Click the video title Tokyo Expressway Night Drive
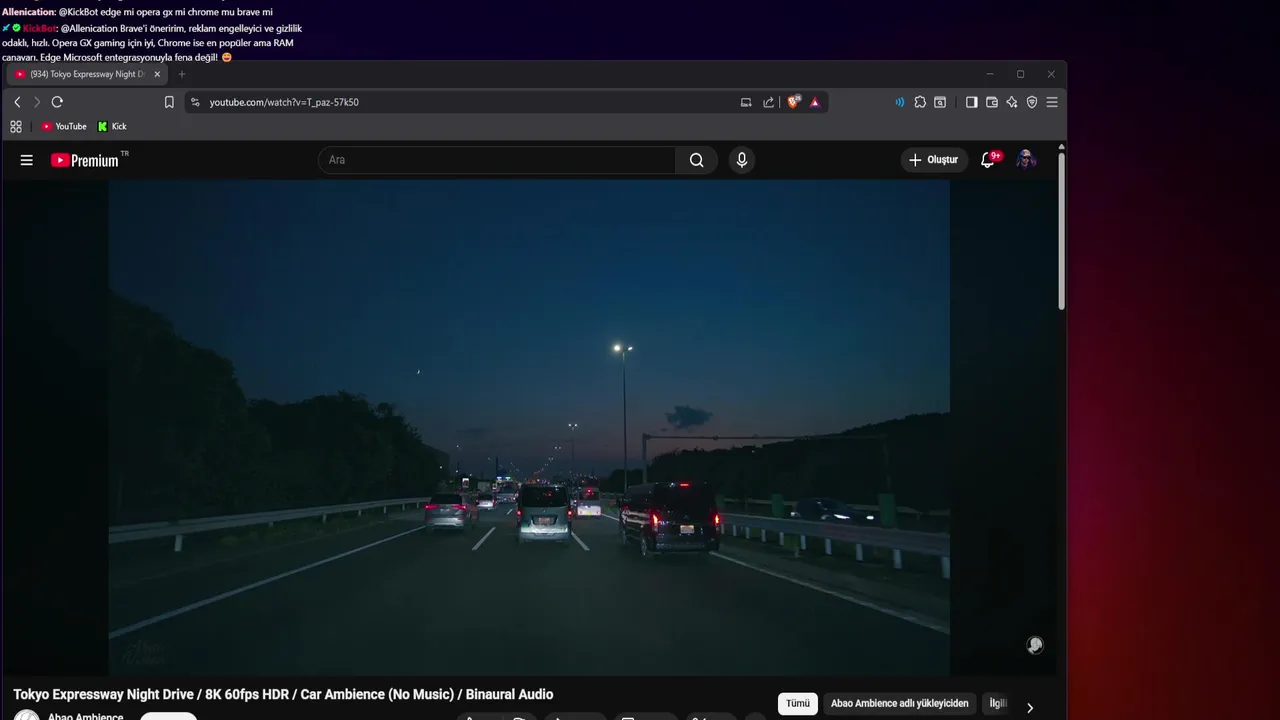Viewport: 1280px width, 720px height. pos(283,694)
